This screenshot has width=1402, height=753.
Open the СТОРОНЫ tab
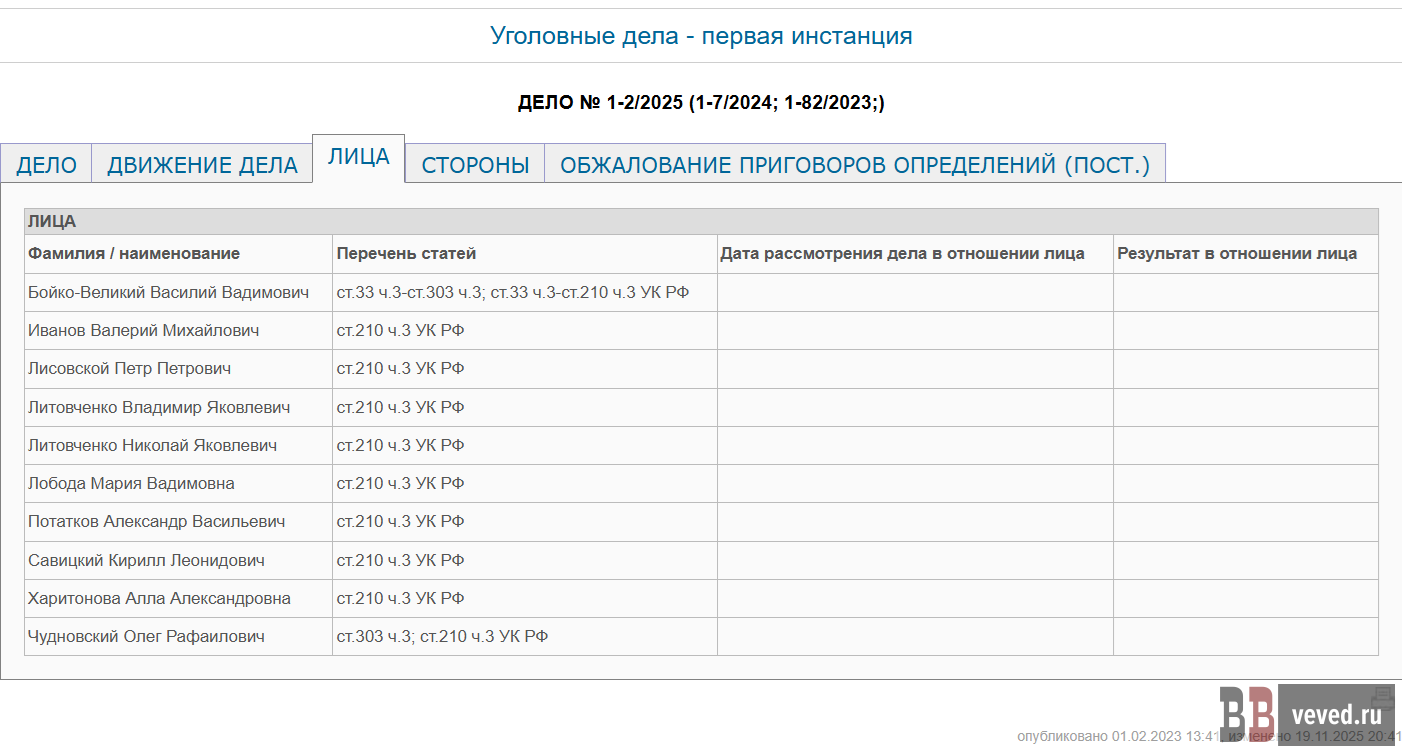(475, 165)
